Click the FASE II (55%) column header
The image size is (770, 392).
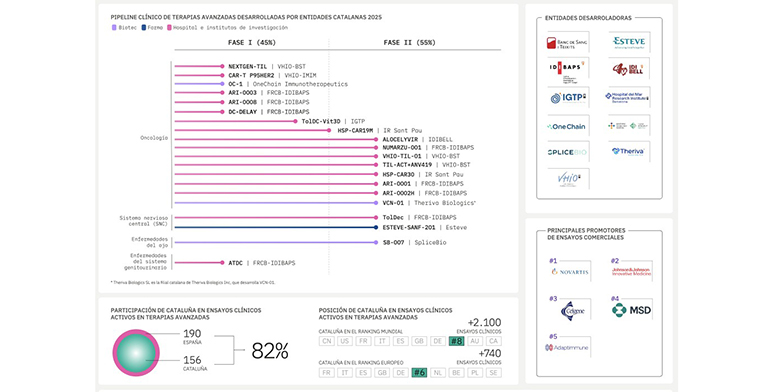pos(410,43)
